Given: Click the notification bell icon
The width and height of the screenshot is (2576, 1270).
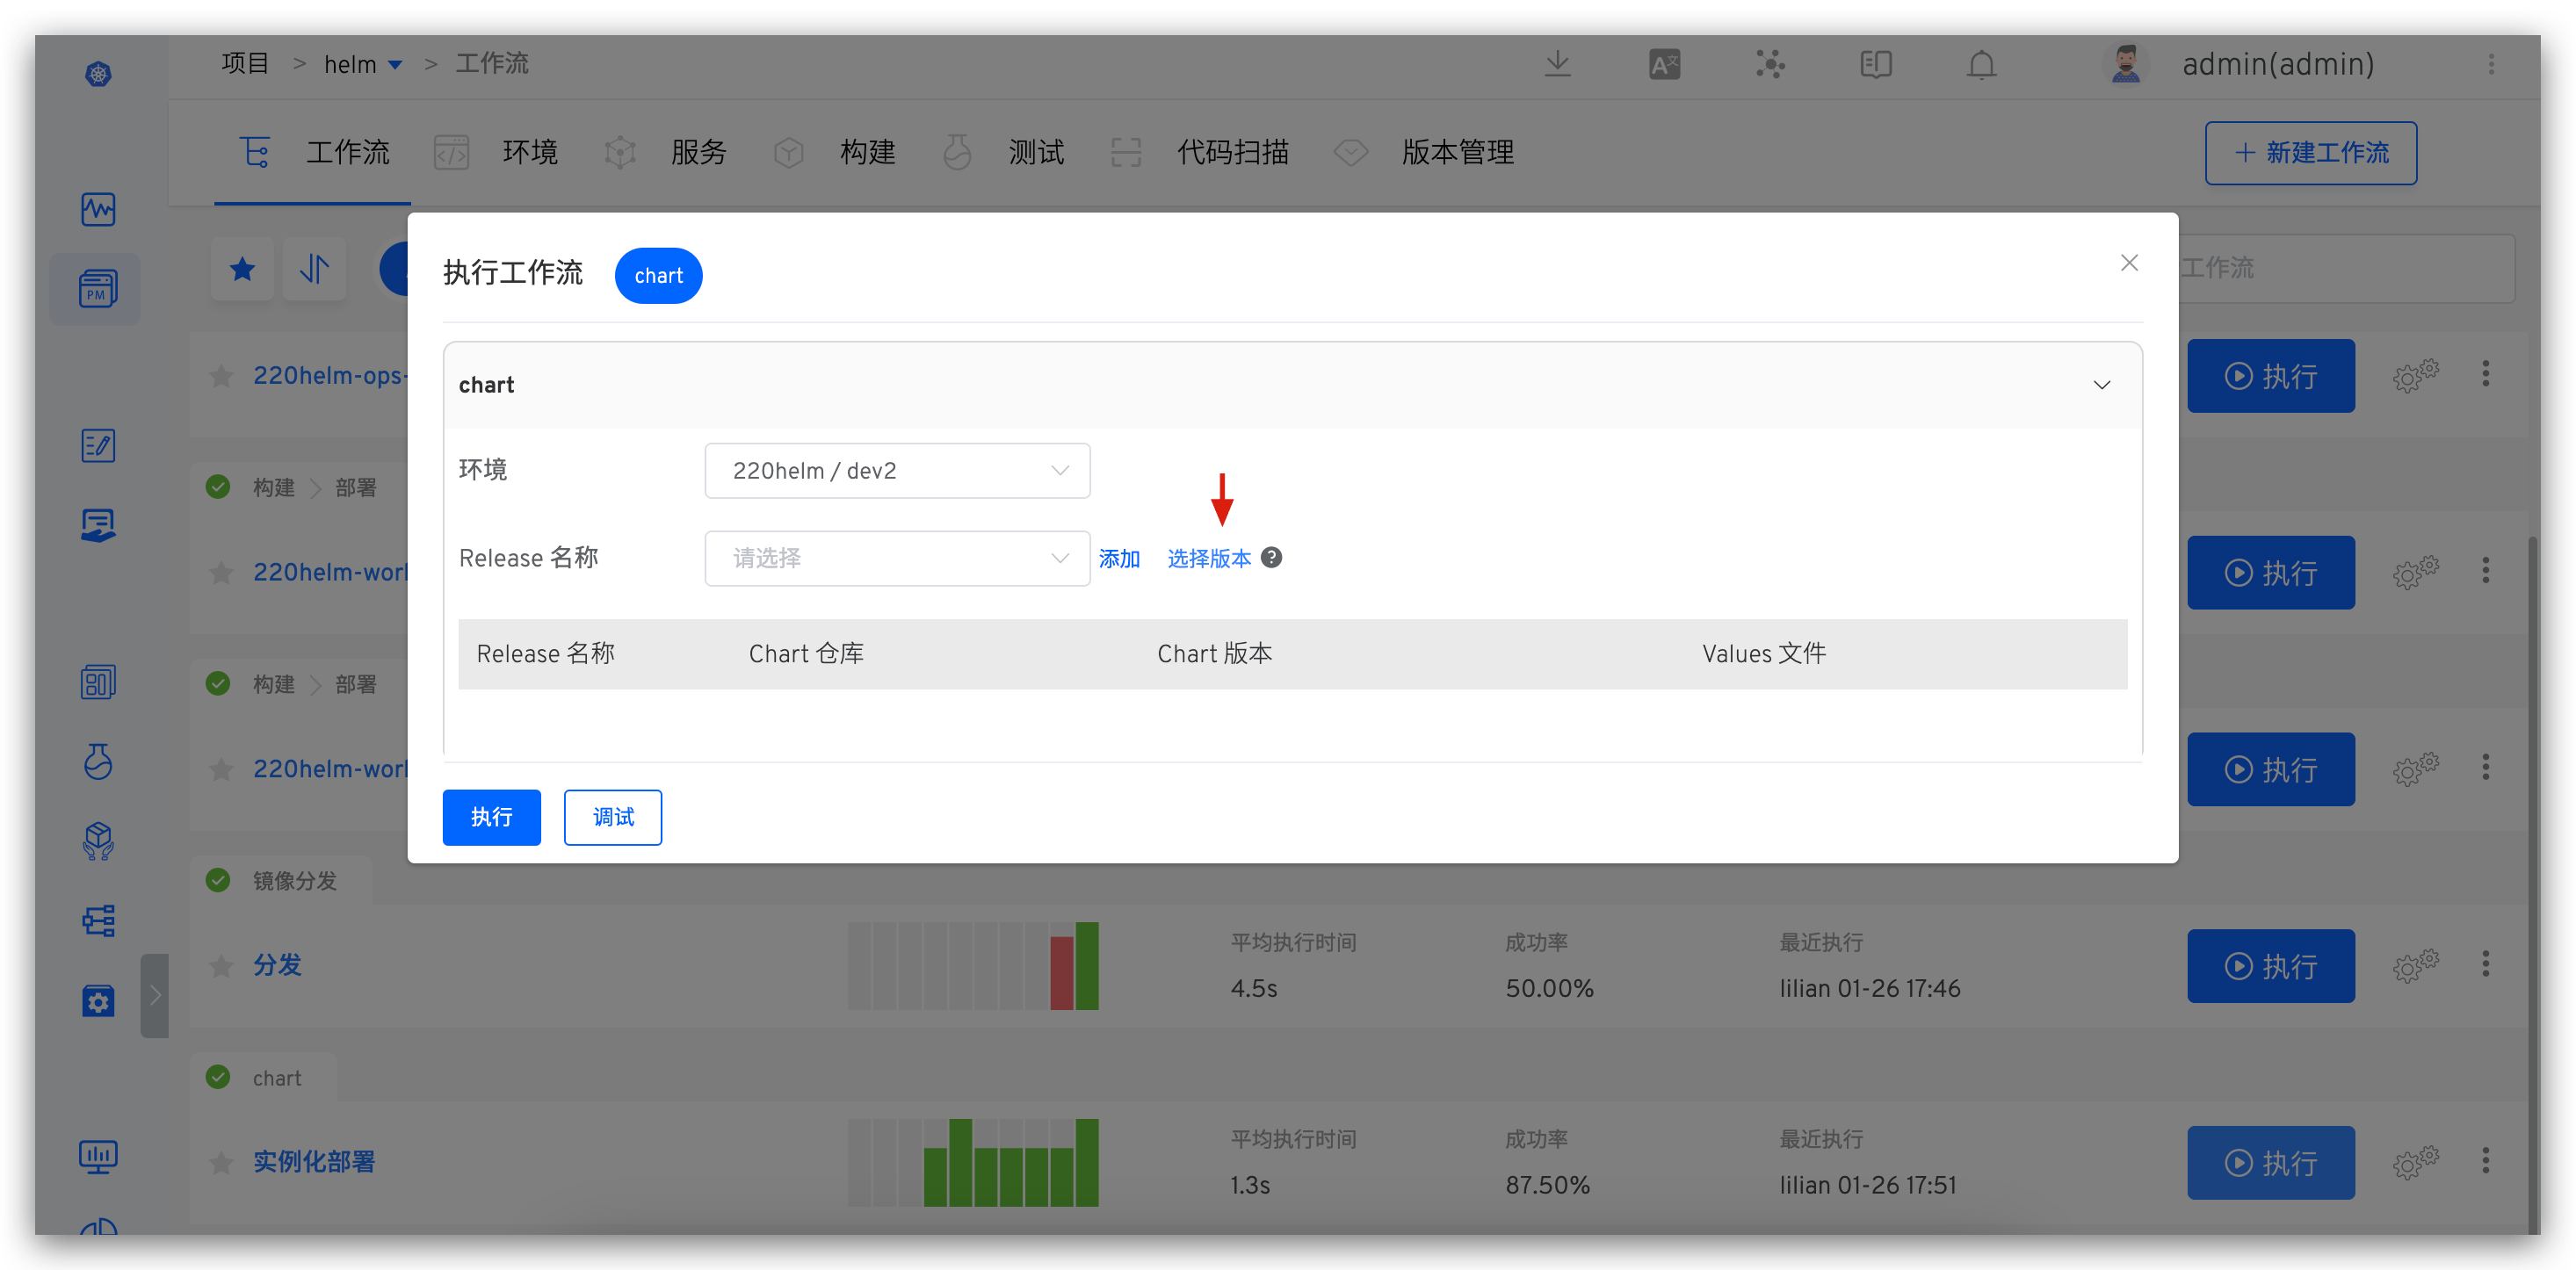Looking at the screenshot, I should [1981, 65].
